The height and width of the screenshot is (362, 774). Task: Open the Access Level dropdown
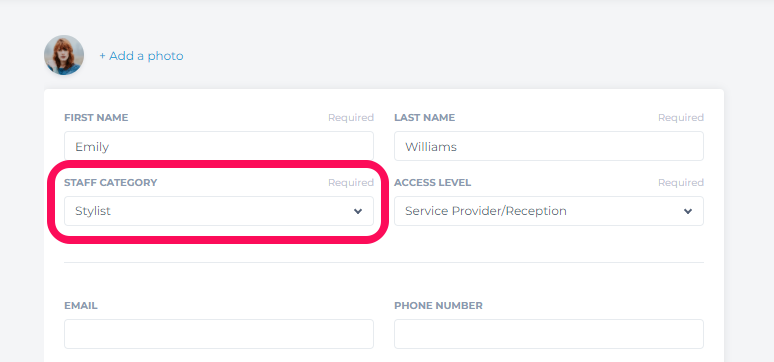coord(549,211)
